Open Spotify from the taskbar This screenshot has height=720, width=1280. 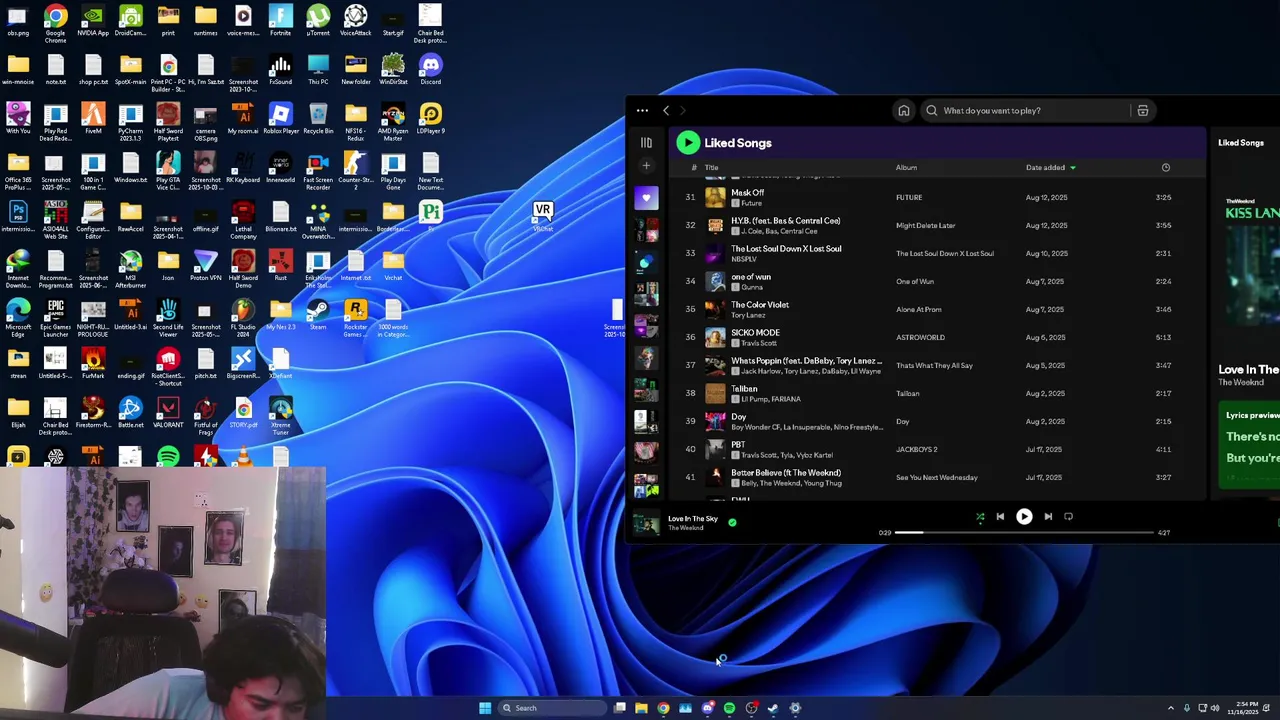click(729, 708)
